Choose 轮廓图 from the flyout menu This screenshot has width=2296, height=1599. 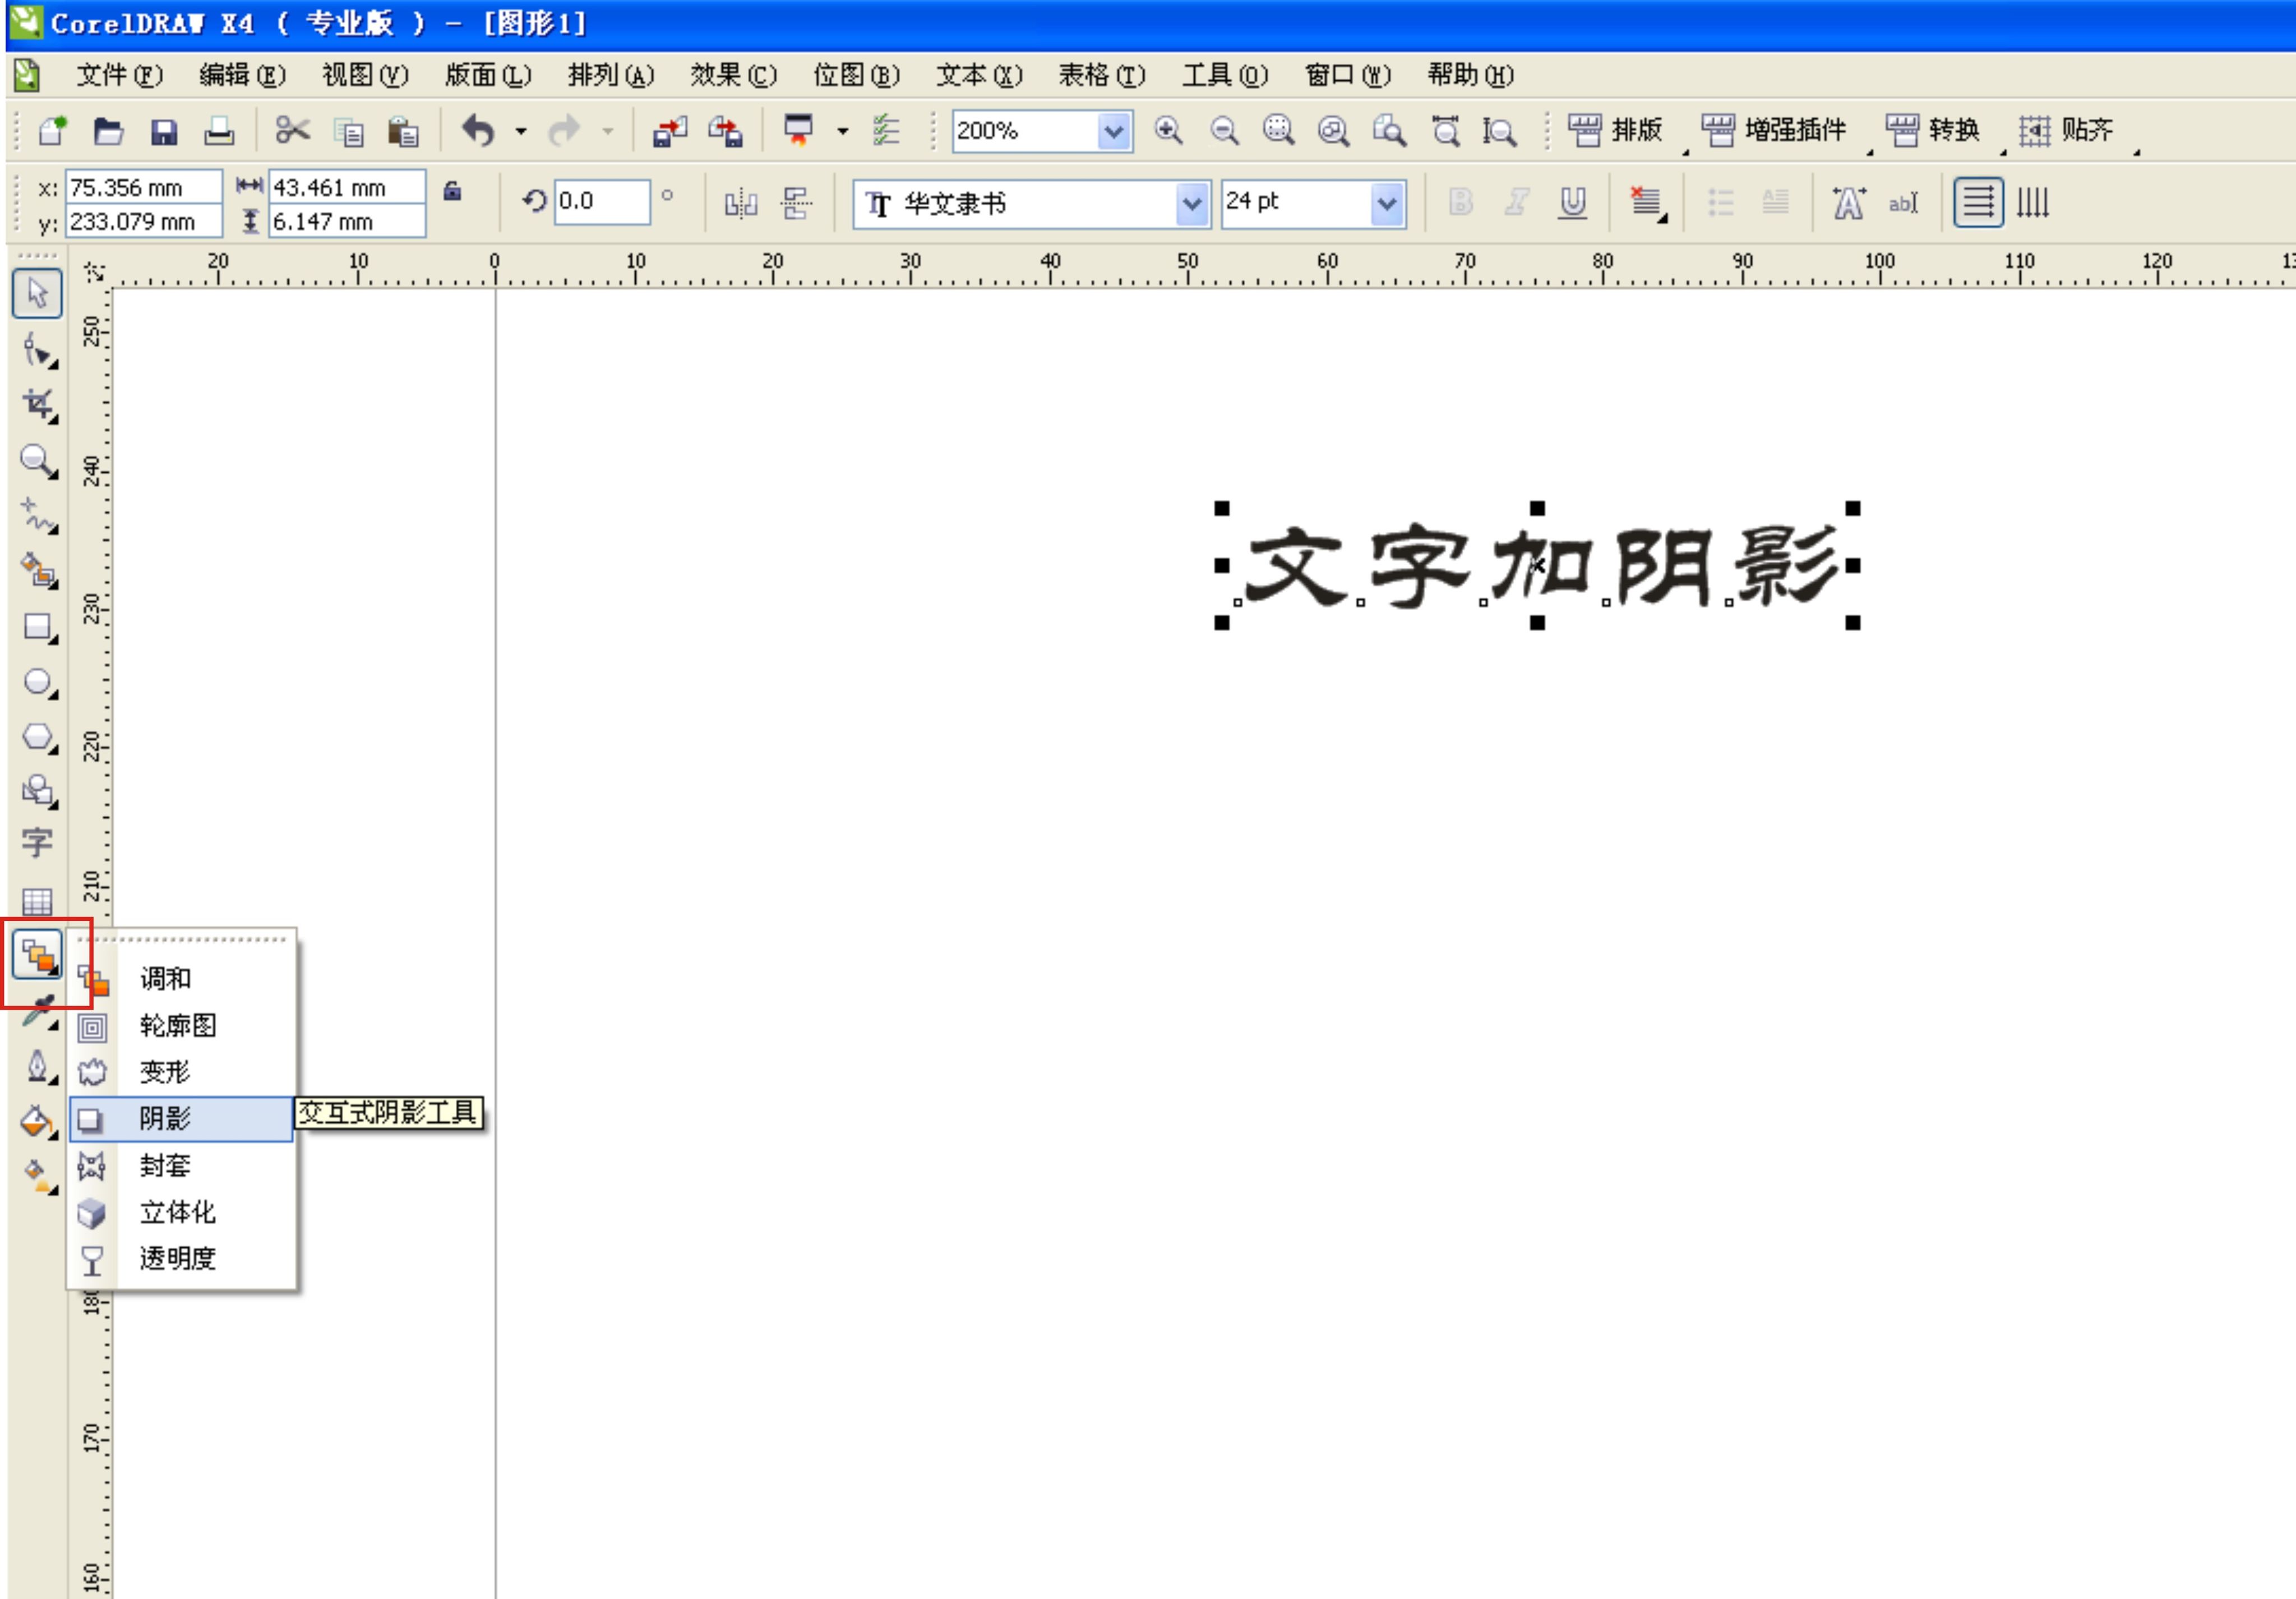pyautogui.click(x=181, y=1025)
